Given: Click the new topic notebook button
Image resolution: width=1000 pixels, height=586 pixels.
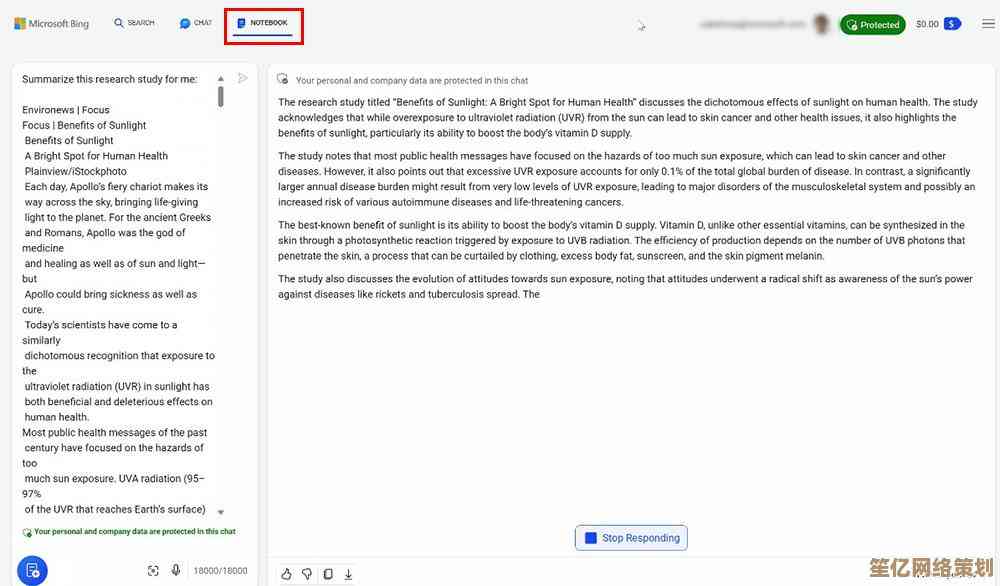Looking at the screenshot, I should (32, 570).
